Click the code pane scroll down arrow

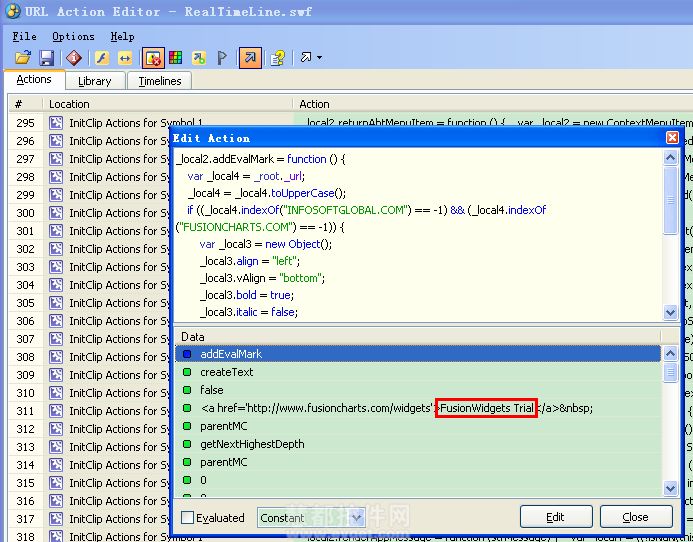[670, 312]
